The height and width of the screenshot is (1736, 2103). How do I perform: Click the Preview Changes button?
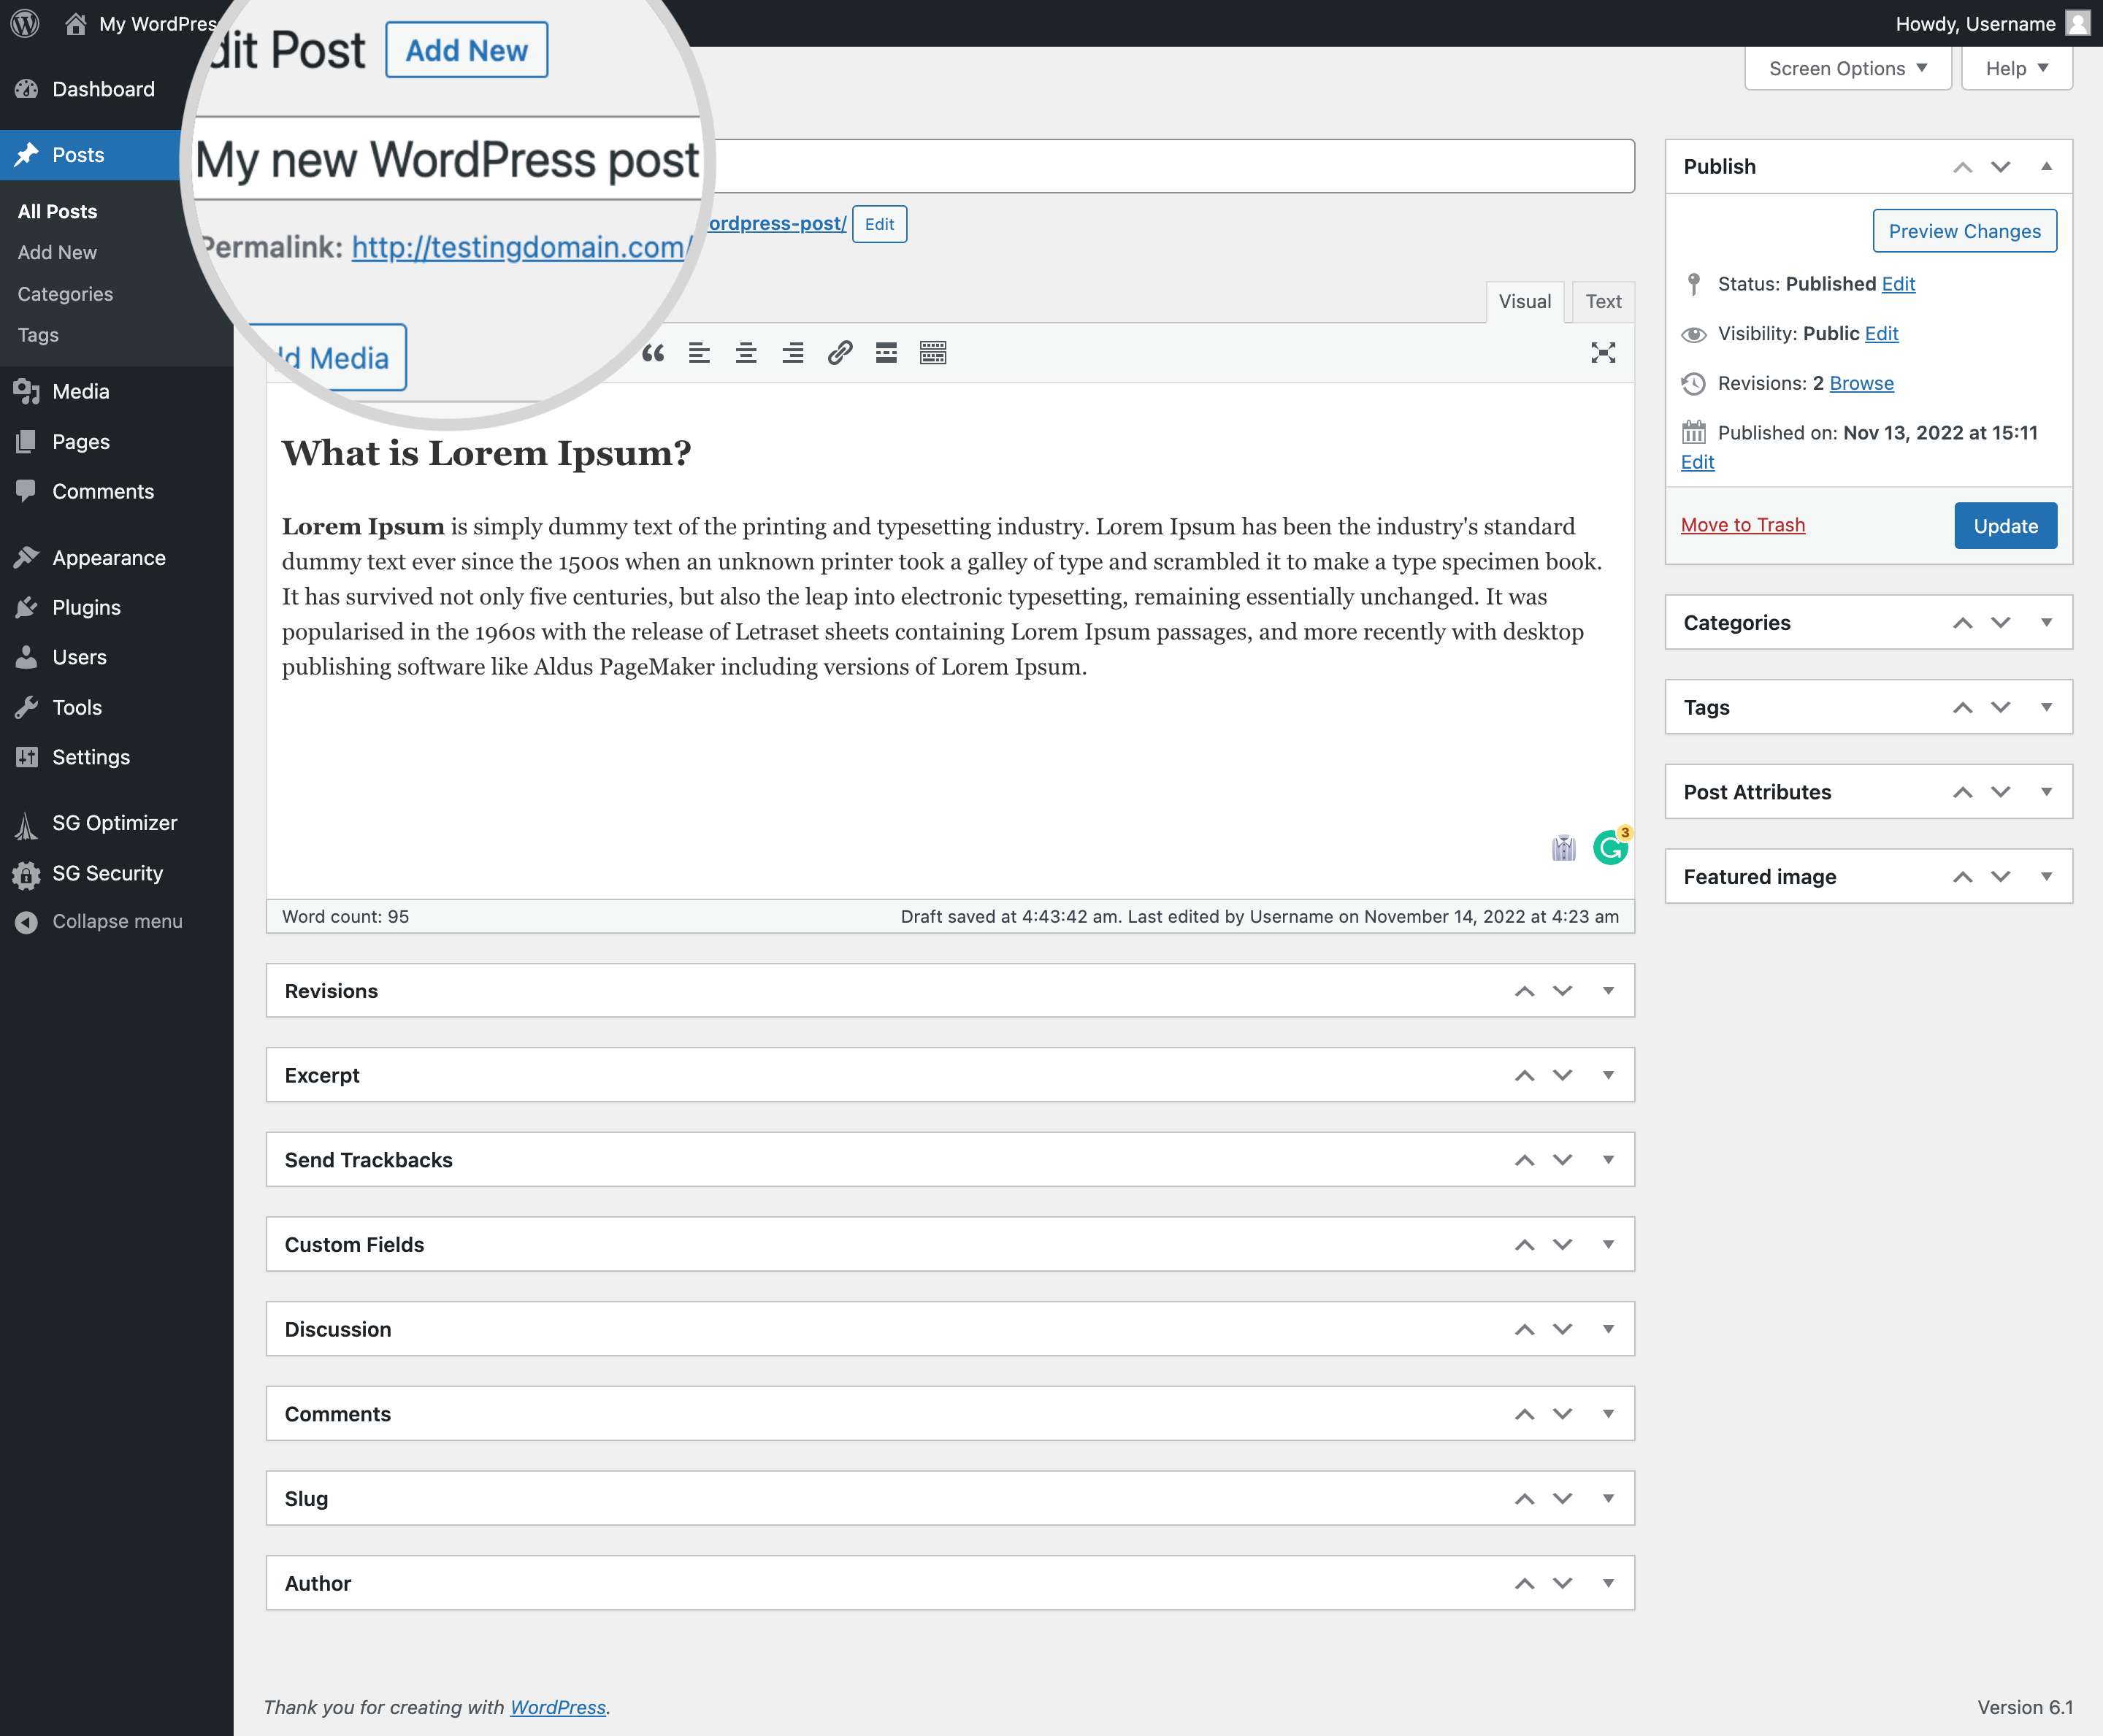pos(1964,231)
